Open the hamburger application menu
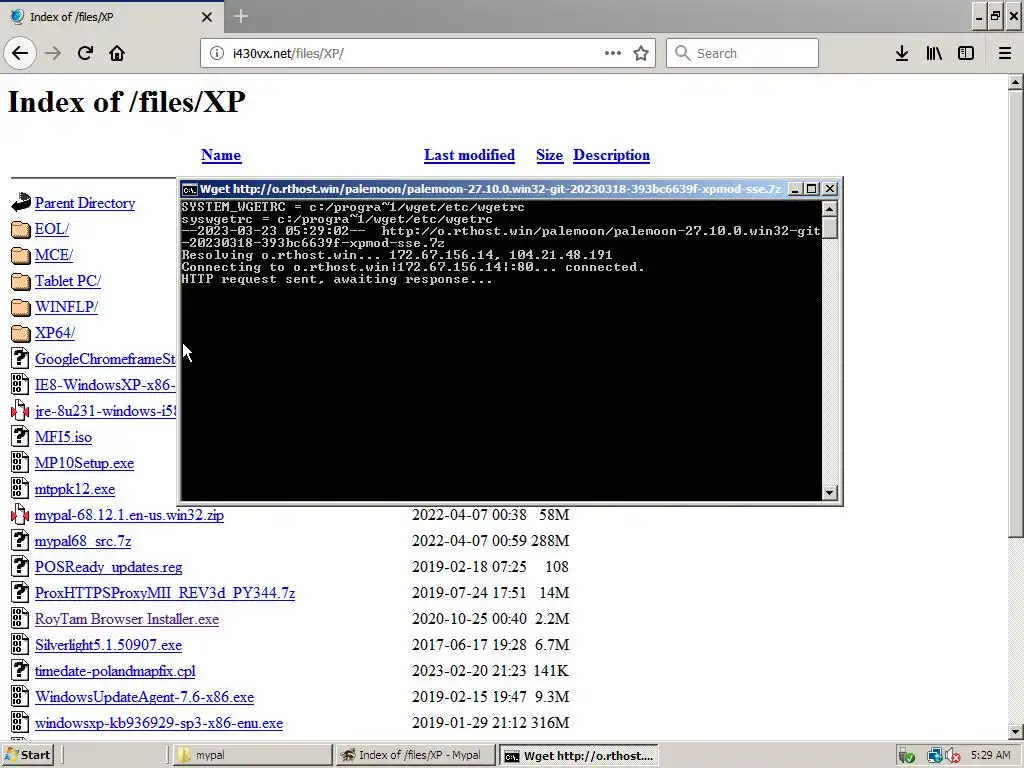 [1004, 53]
